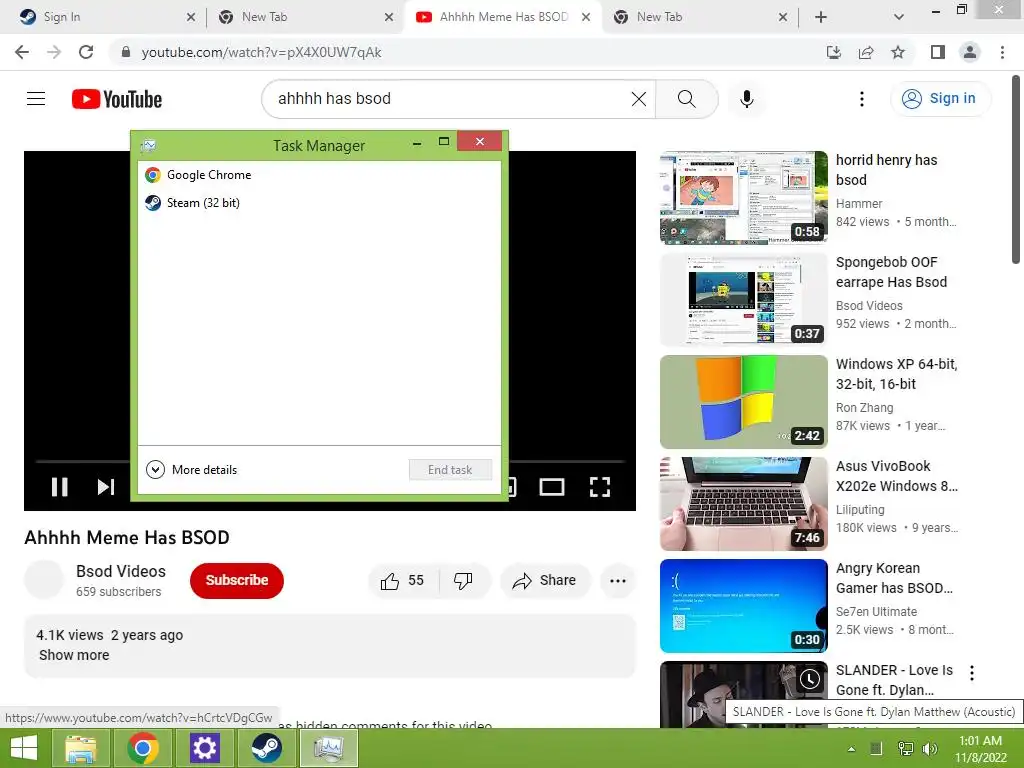
Task: Select Google Chrome in Task Manager
Action: tap(319, 174)
